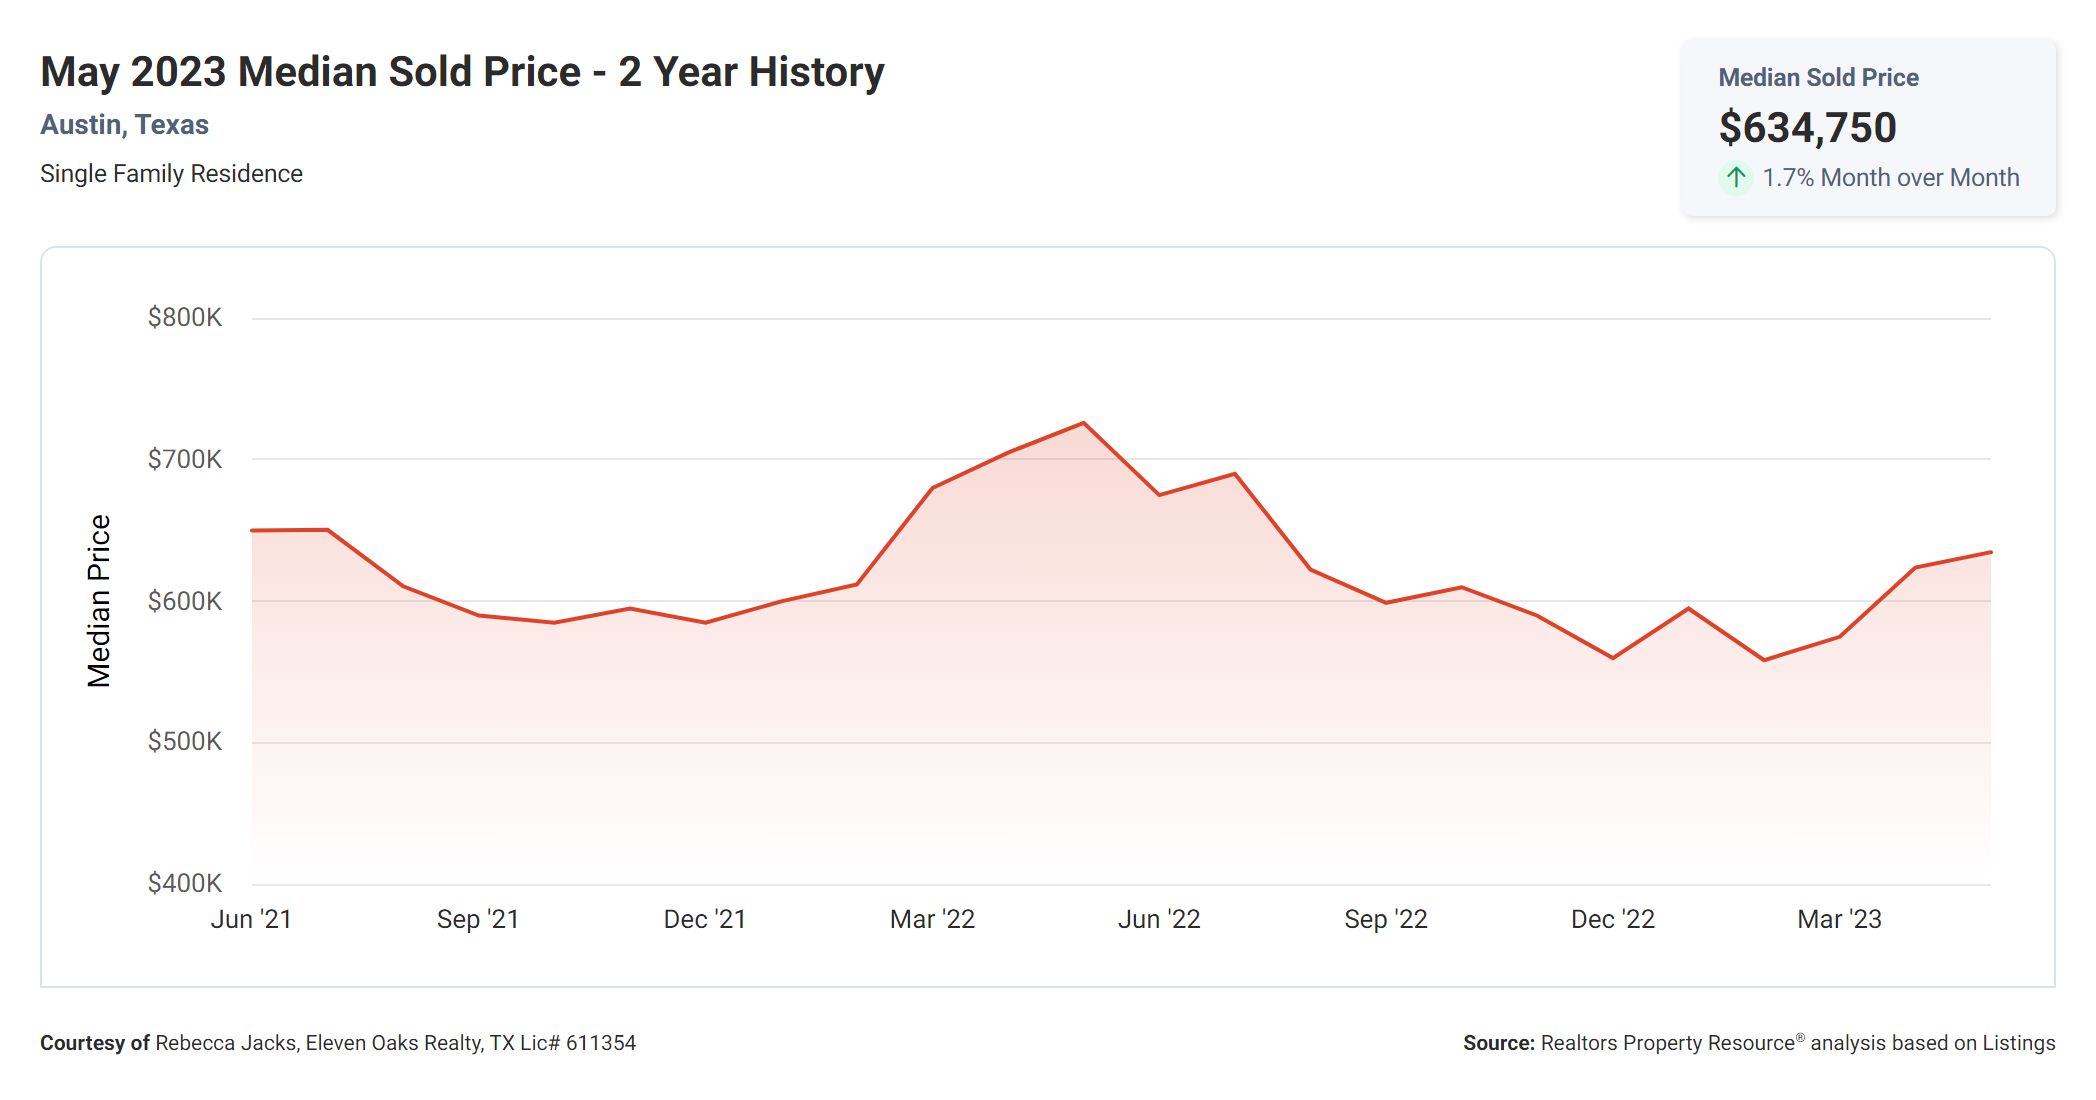Click the Median Sold Price card header
The image size is (2096, 1100).
pos(1818,78)
